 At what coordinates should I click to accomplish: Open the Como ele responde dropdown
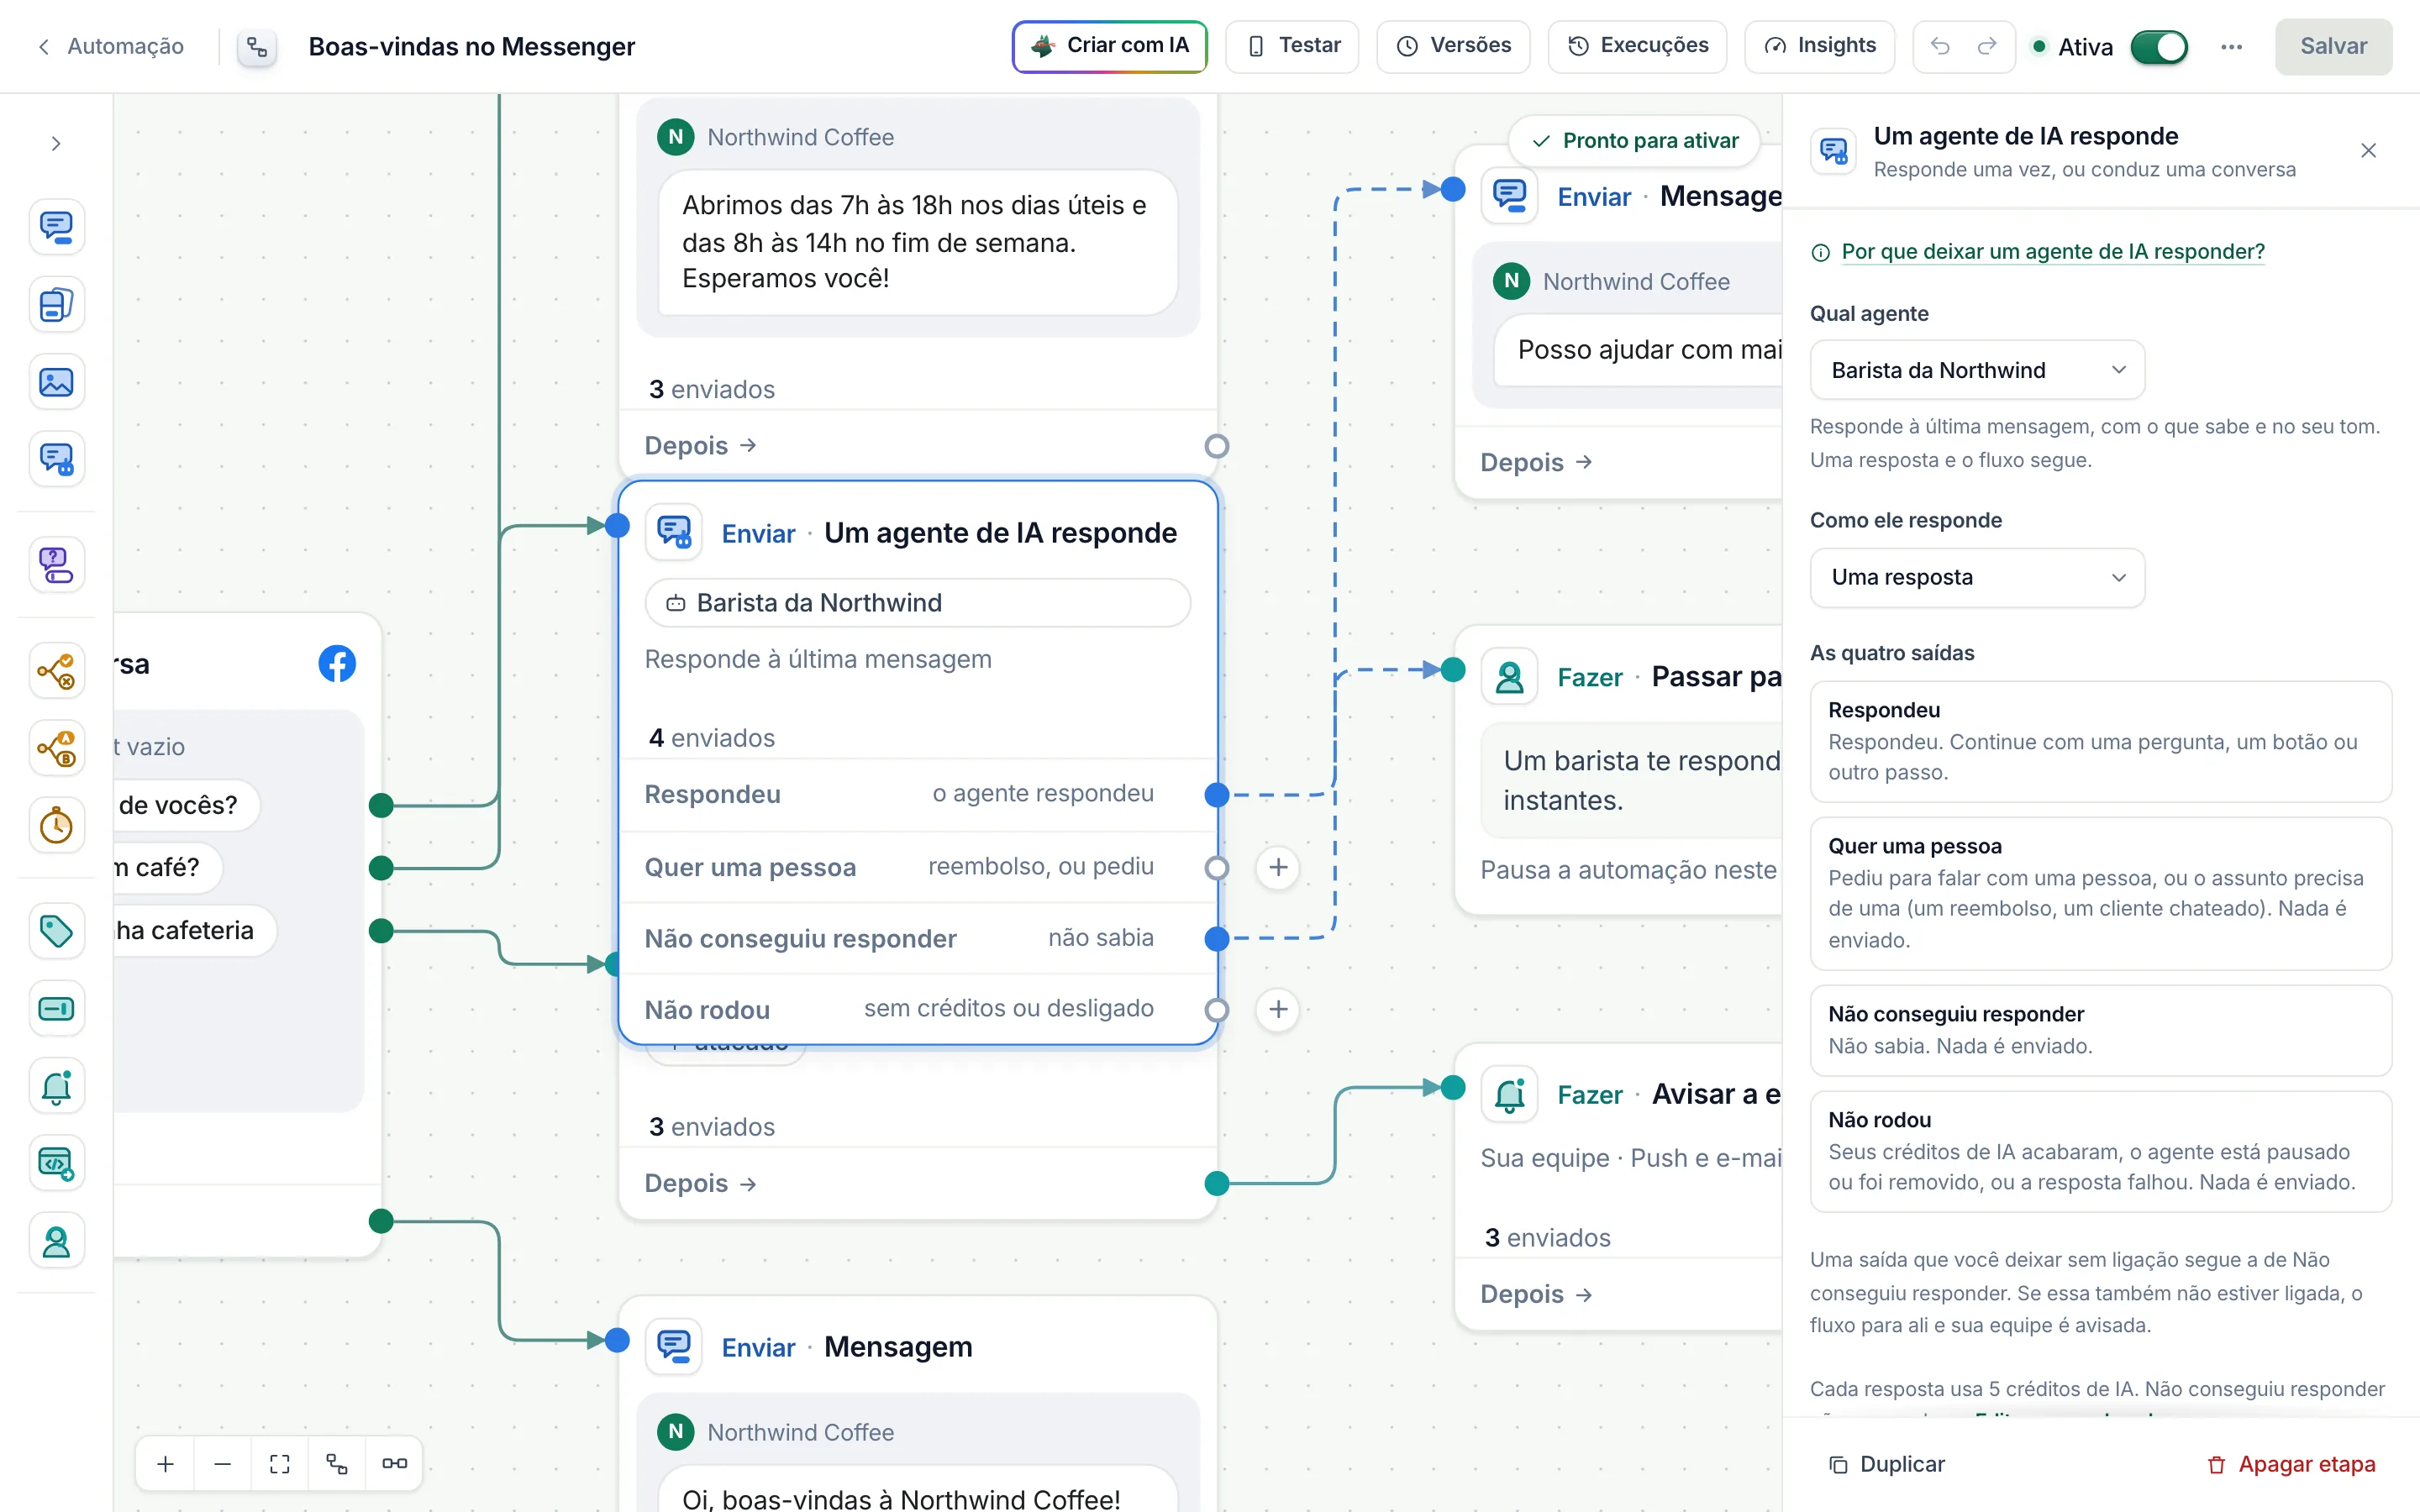tap(1977, 577)
